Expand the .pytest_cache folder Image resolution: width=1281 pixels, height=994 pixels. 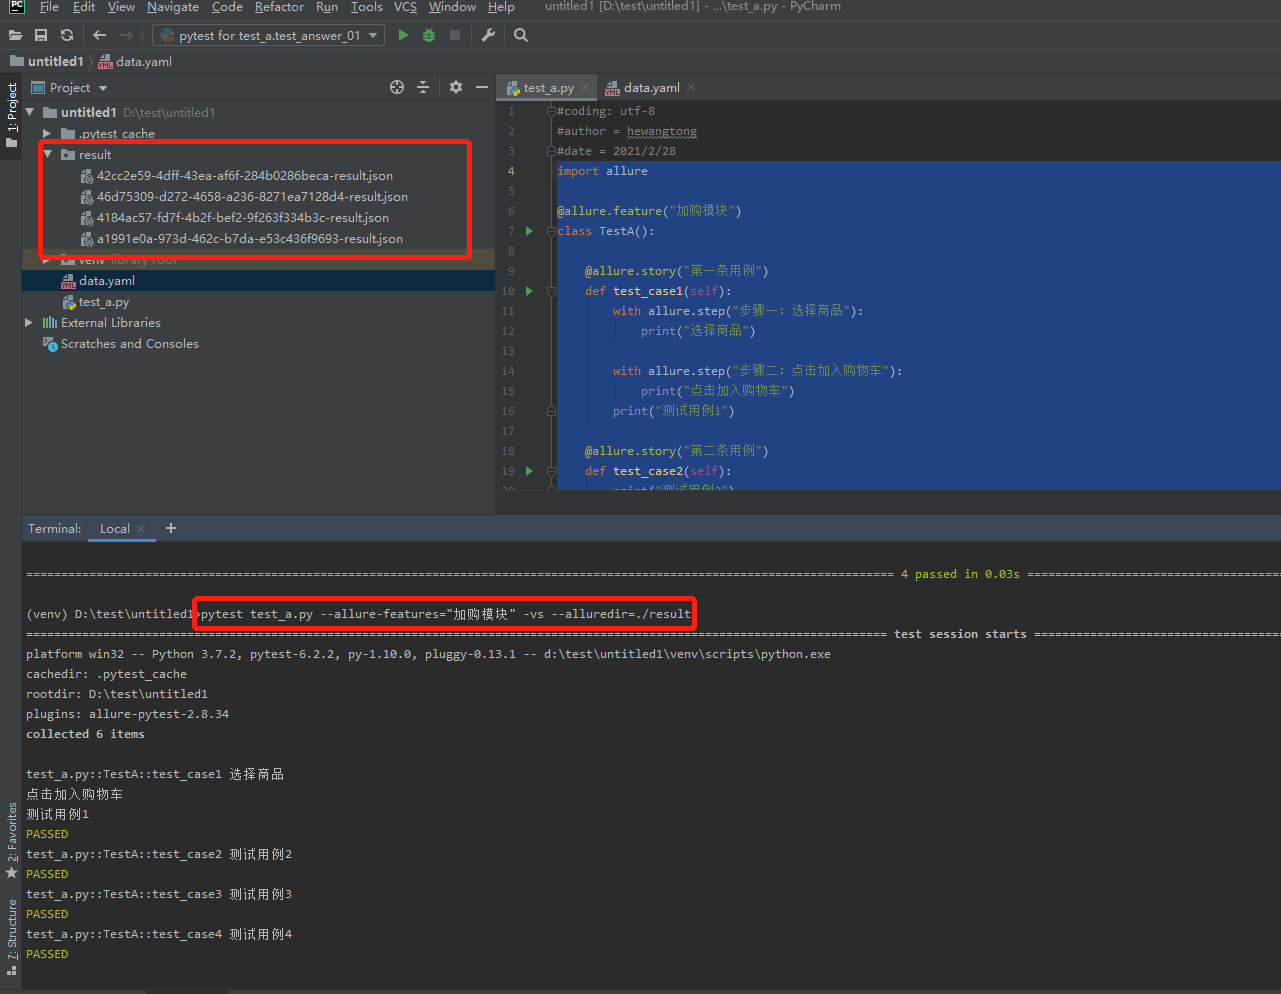click(47, 133)
